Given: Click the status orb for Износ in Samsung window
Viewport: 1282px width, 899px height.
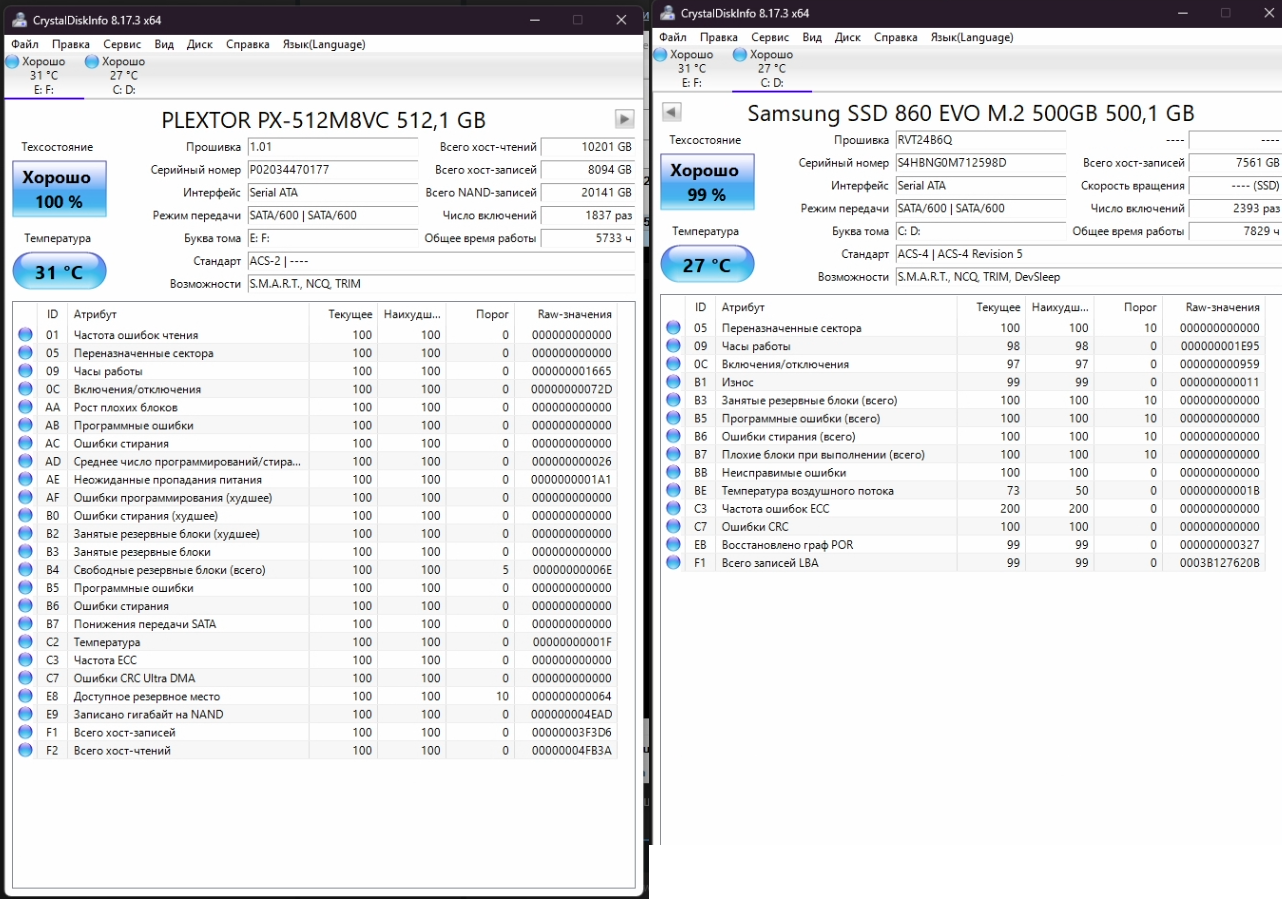Looking at the screenshot, I should tap(674, 382).
